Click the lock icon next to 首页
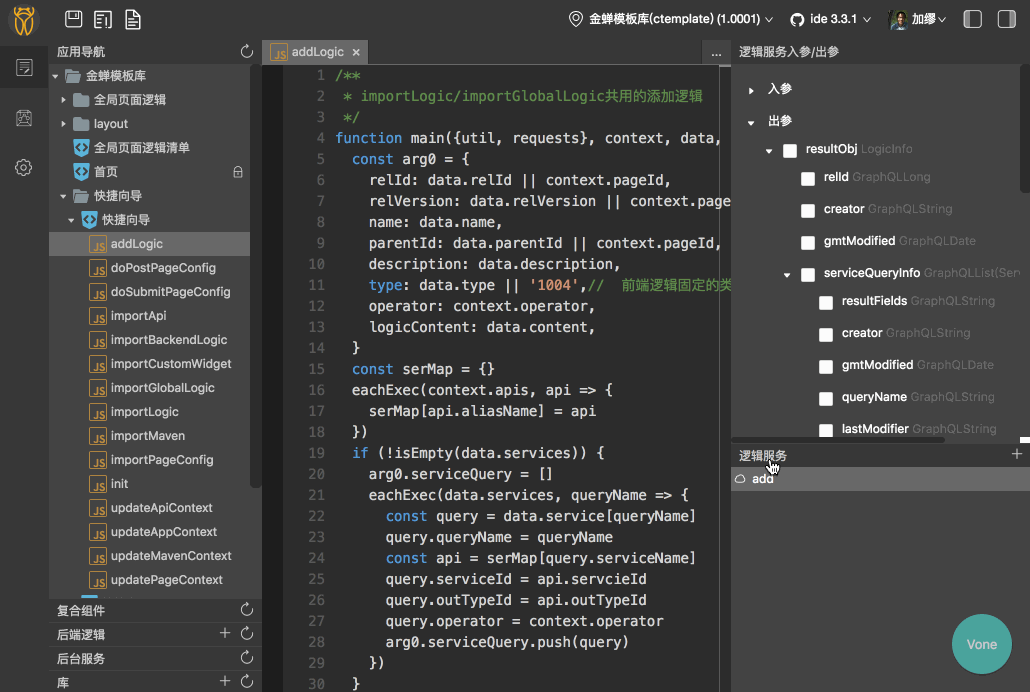1030x692 pixels. (x=238, y=172)
